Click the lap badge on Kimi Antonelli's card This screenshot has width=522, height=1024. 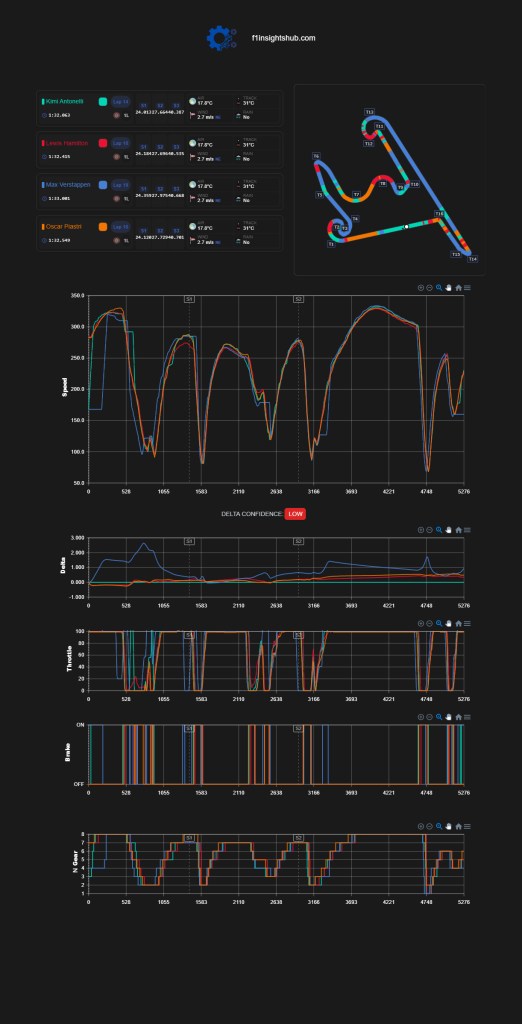click(120, 101)
